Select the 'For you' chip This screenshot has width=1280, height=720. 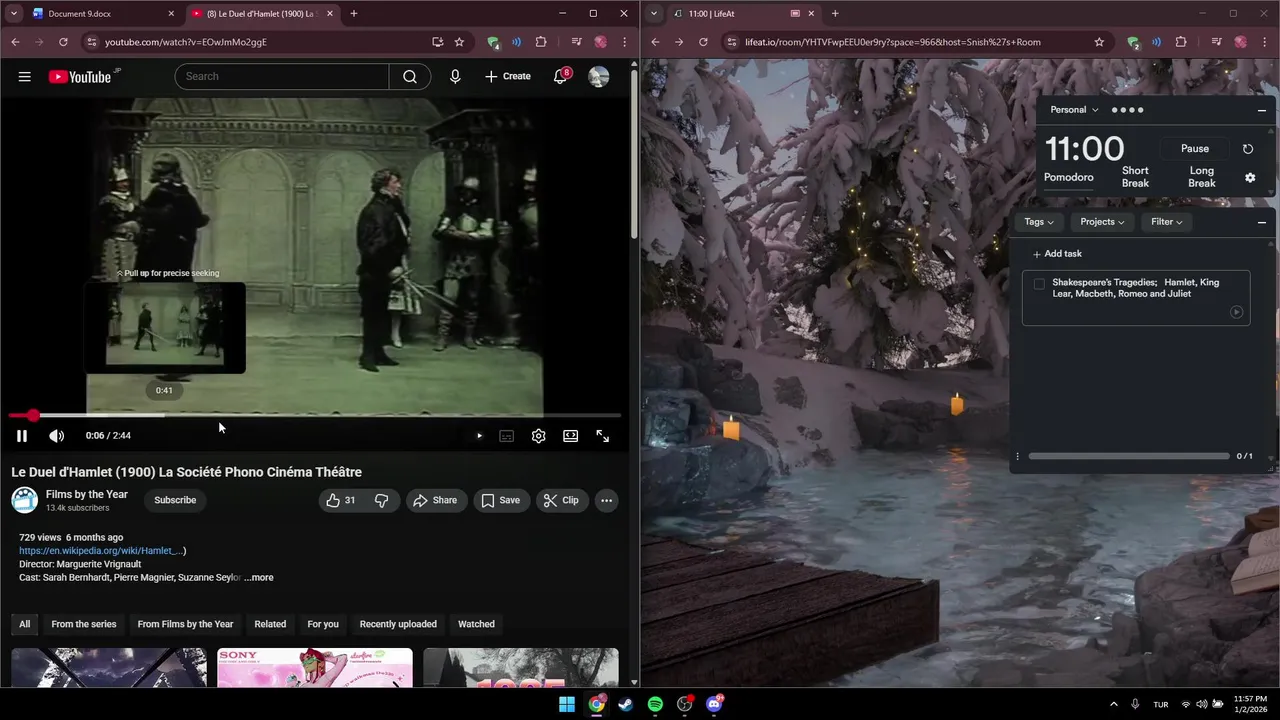[323, 624]
